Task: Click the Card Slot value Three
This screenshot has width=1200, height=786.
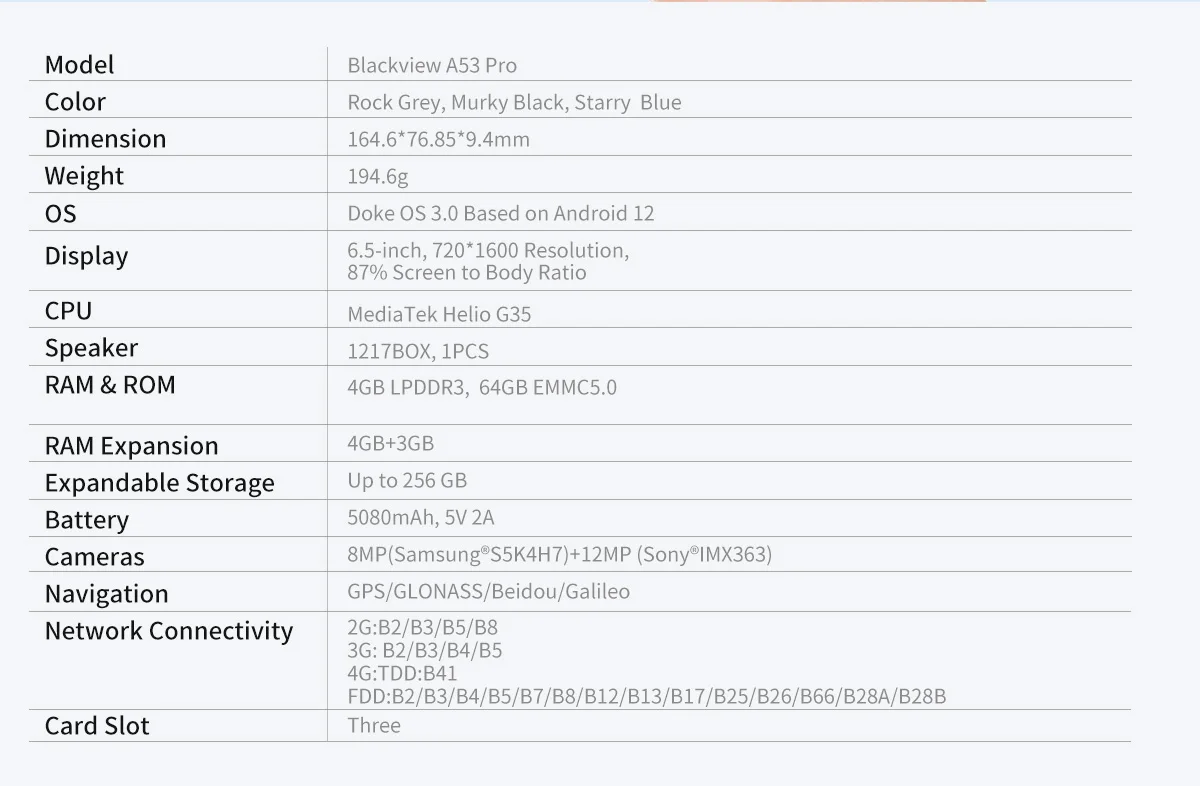Action: pos(374,726)
